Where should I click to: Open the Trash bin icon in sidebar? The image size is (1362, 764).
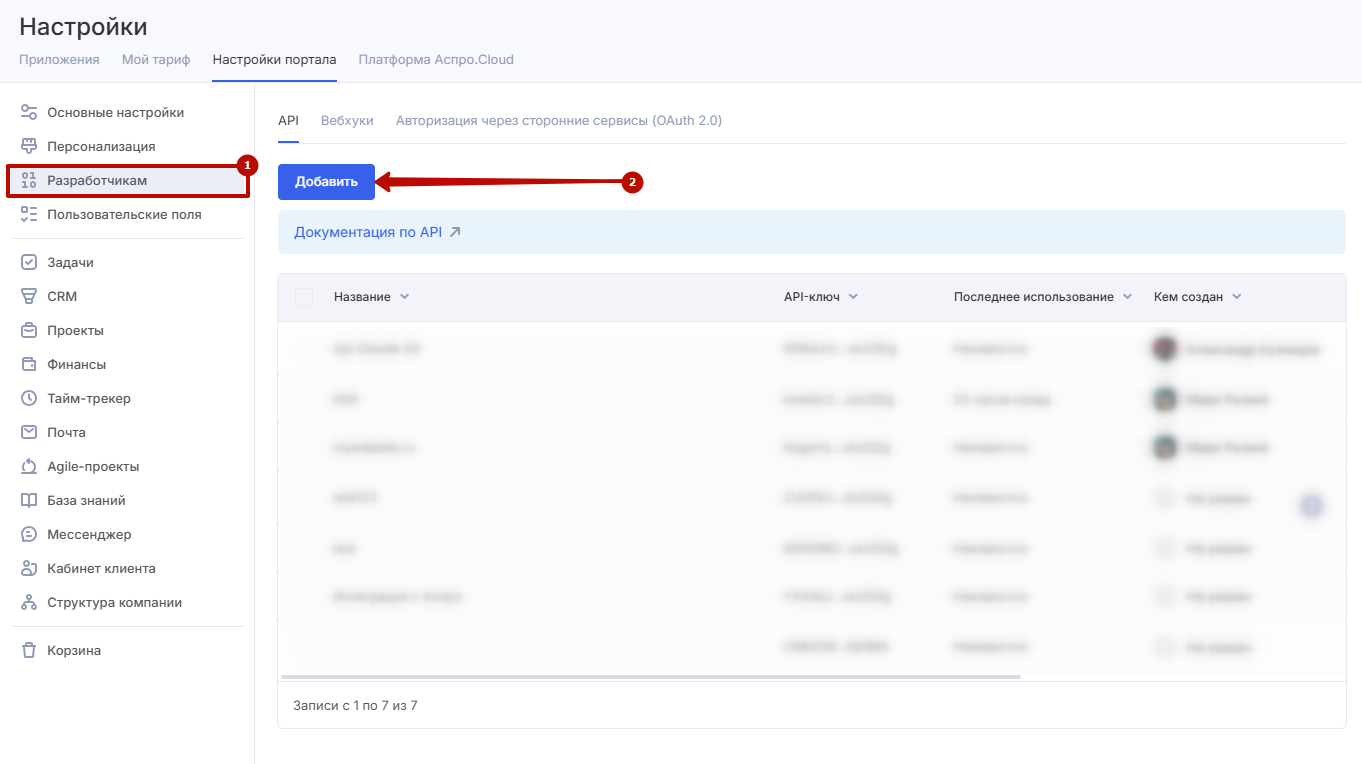pyautogui.click(x=29, y=651)
